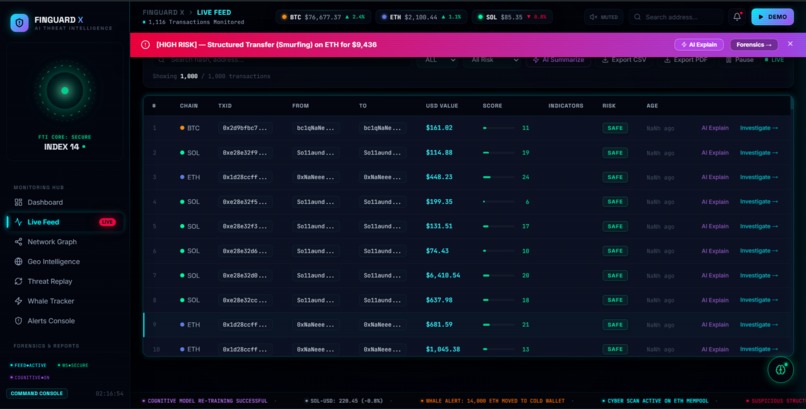The image size is (806, 409).
Task: Click the score bar showing 11
Action: (x=499, y=128)
